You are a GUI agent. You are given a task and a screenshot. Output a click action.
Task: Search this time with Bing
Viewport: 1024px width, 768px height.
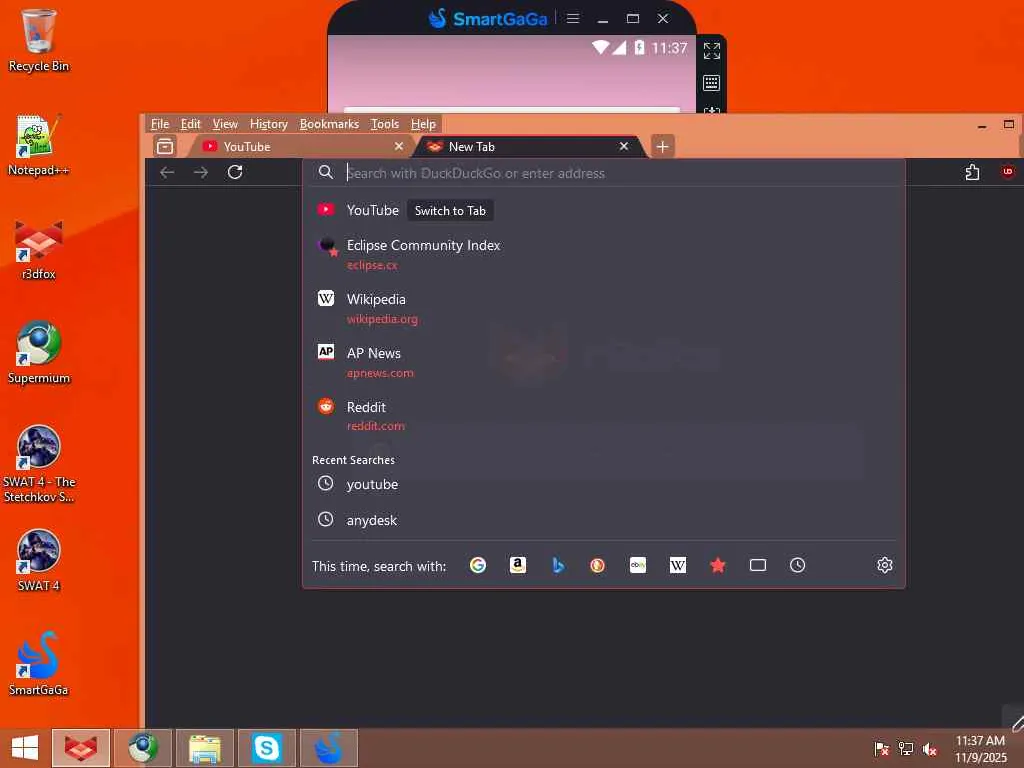click(x=558, y=565)
